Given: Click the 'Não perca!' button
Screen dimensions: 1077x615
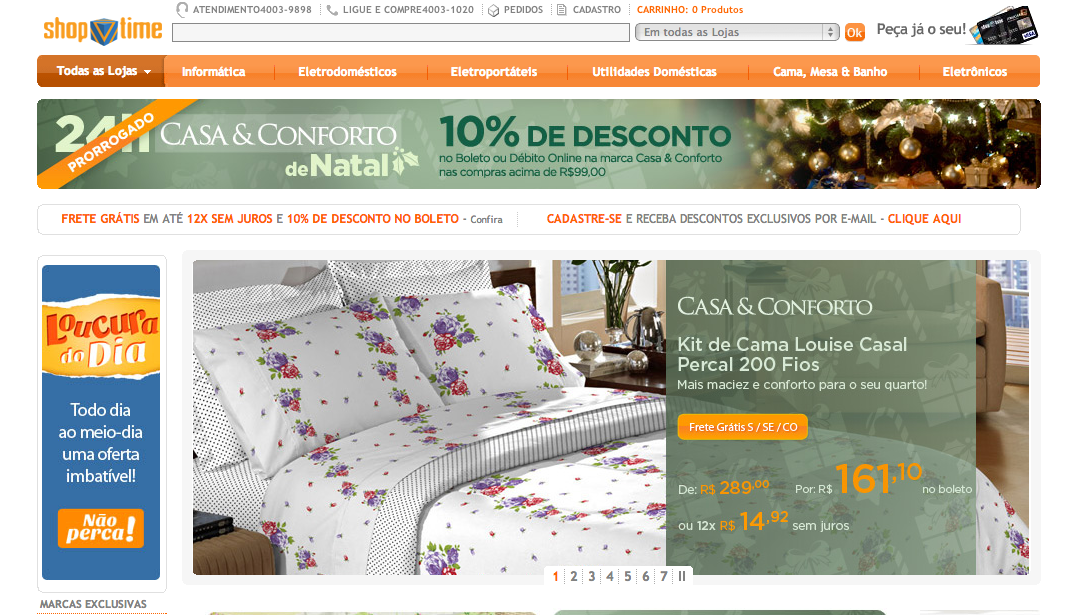Looking at the screenshot, I should pyautogui.click(x=101, y=528).
